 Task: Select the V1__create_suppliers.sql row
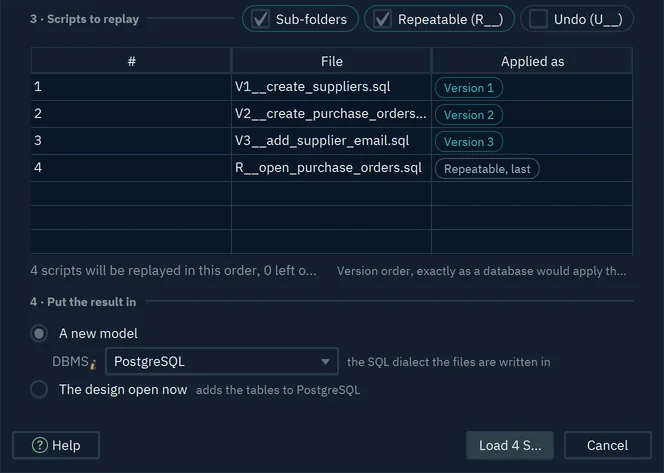pos(332,87)
